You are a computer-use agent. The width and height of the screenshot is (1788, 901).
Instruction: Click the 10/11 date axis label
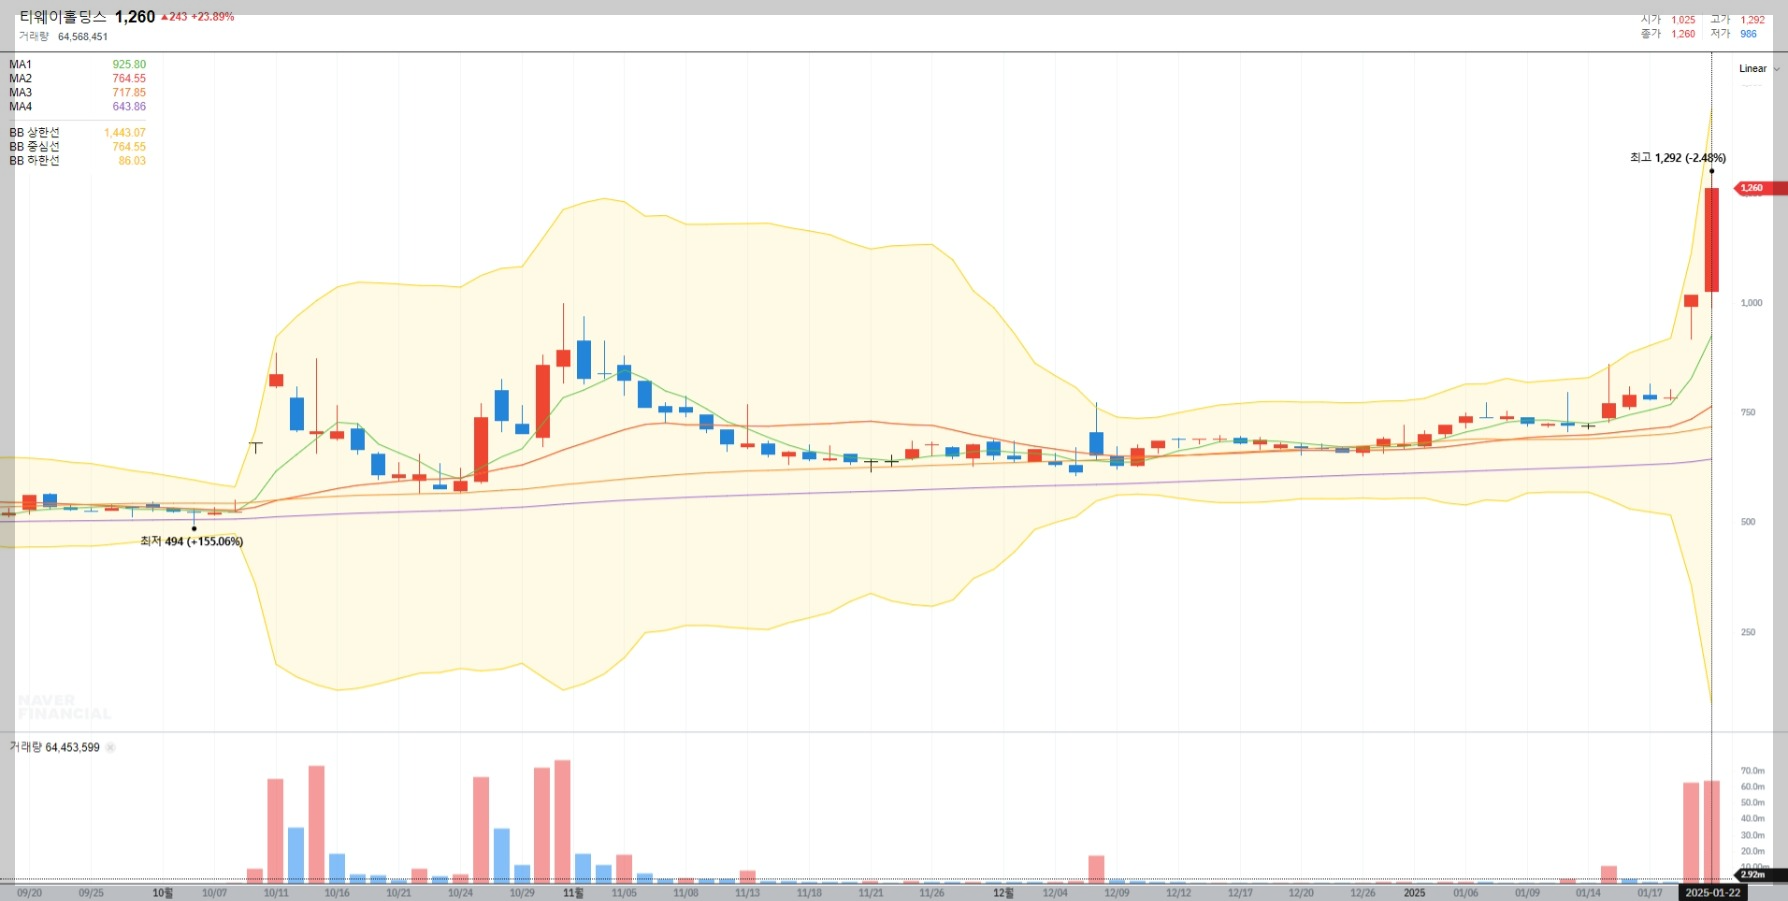(276, 893)
